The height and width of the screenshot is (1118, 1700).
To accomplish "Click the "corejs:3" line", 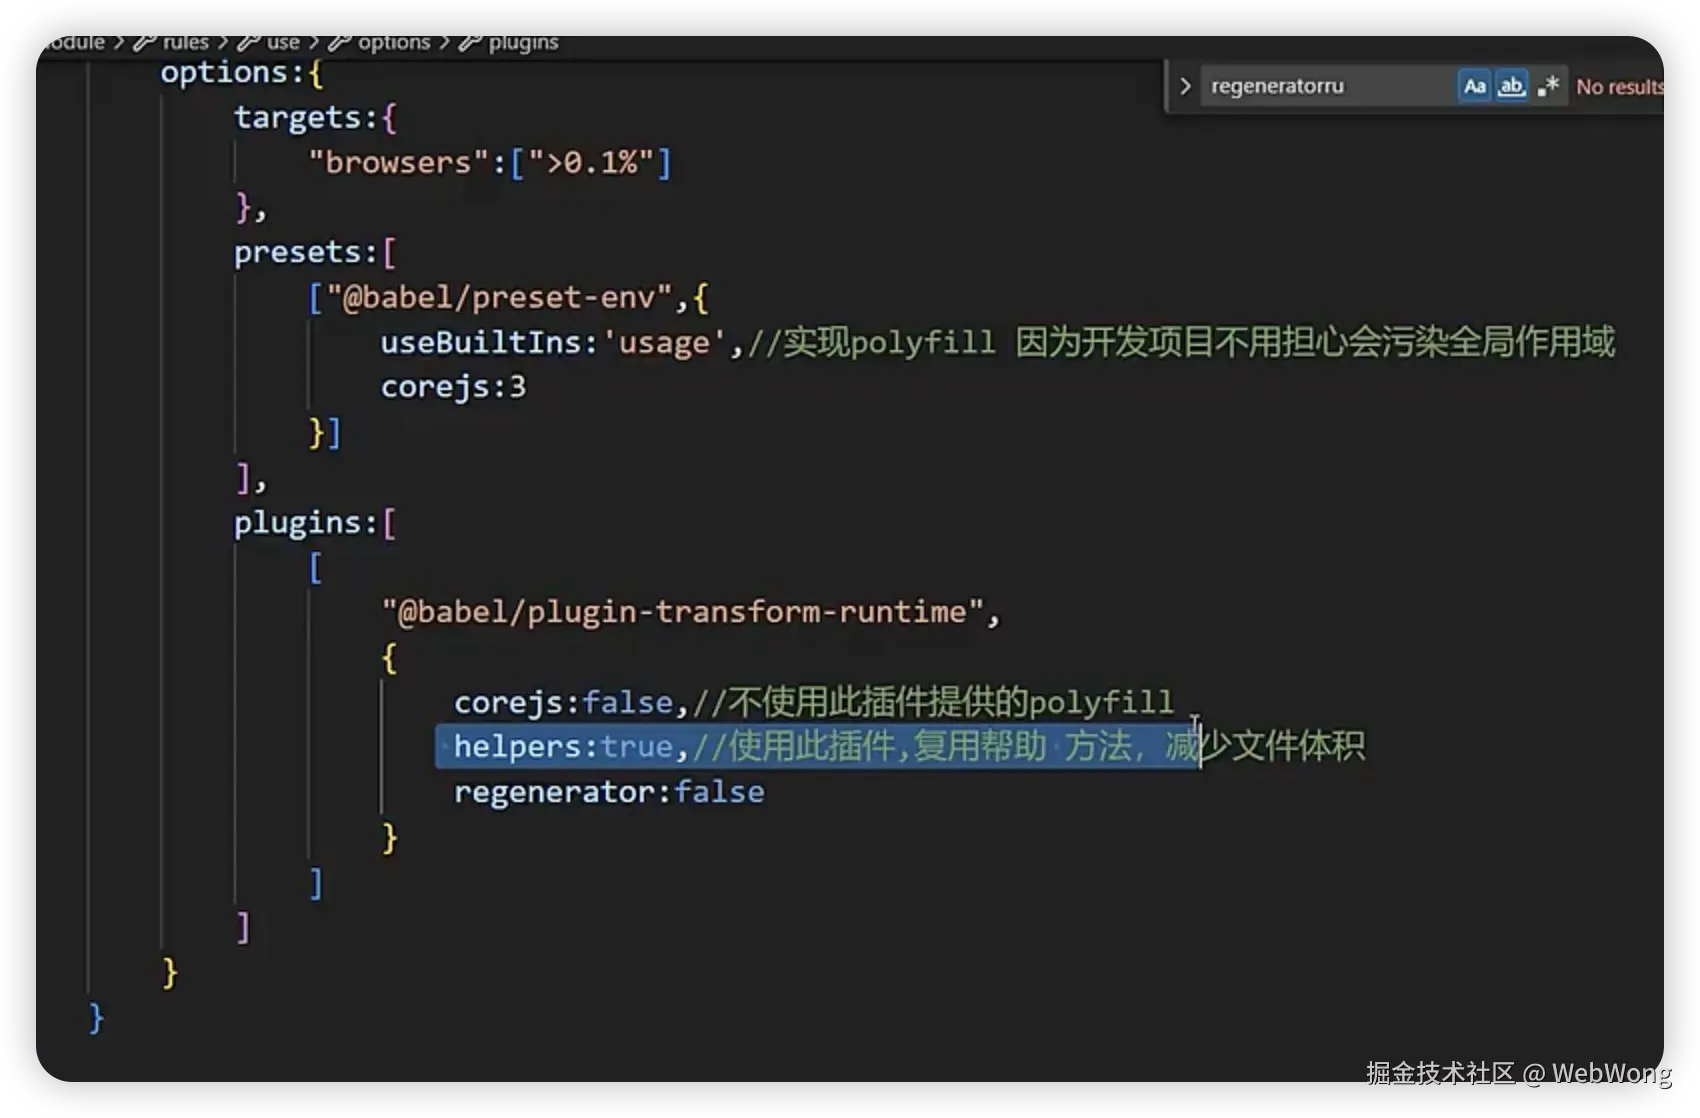I will click(x=453, y=387).
